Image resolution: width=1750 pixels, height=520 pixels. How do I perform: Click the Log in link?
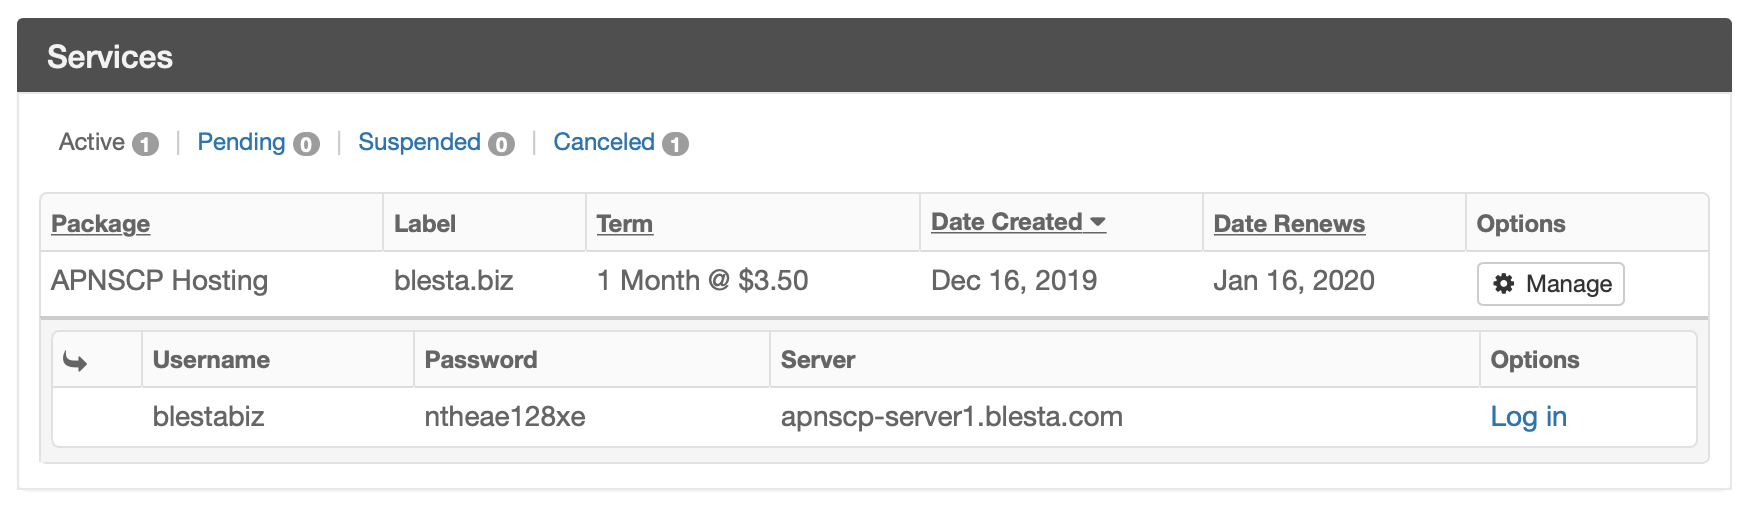click(1528, 417)
